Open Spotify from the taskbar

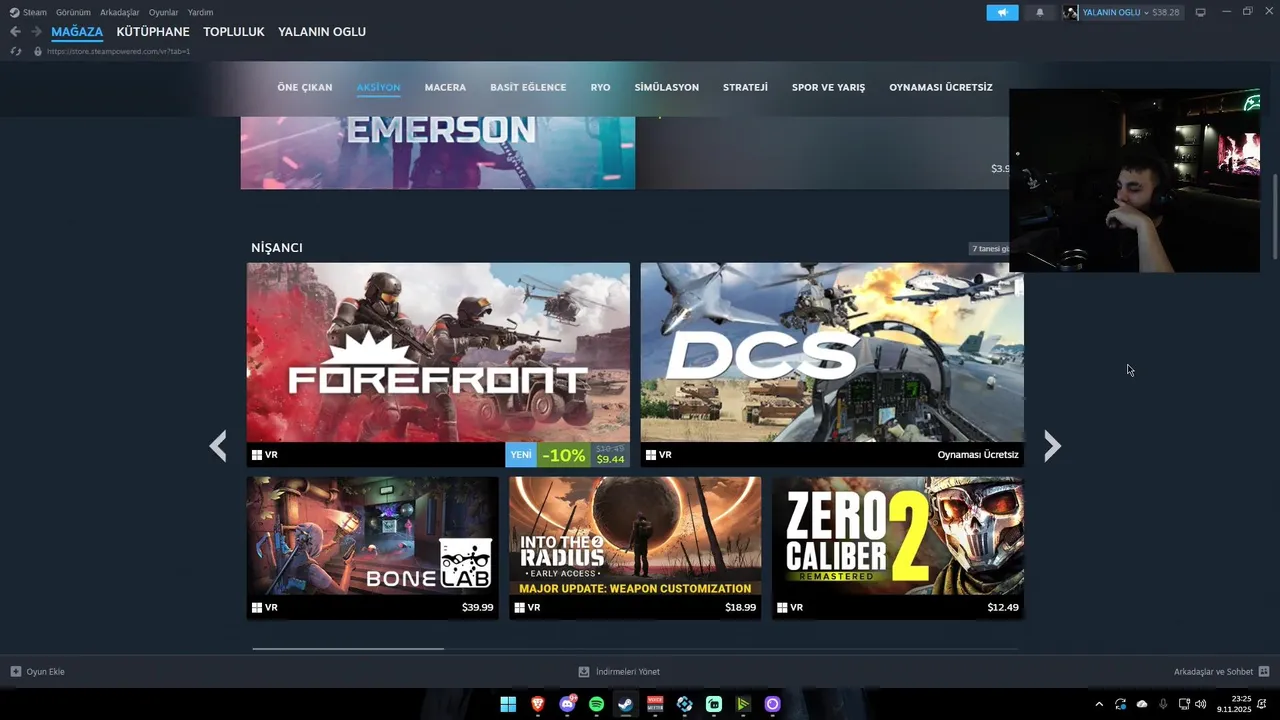click(597, 704)
